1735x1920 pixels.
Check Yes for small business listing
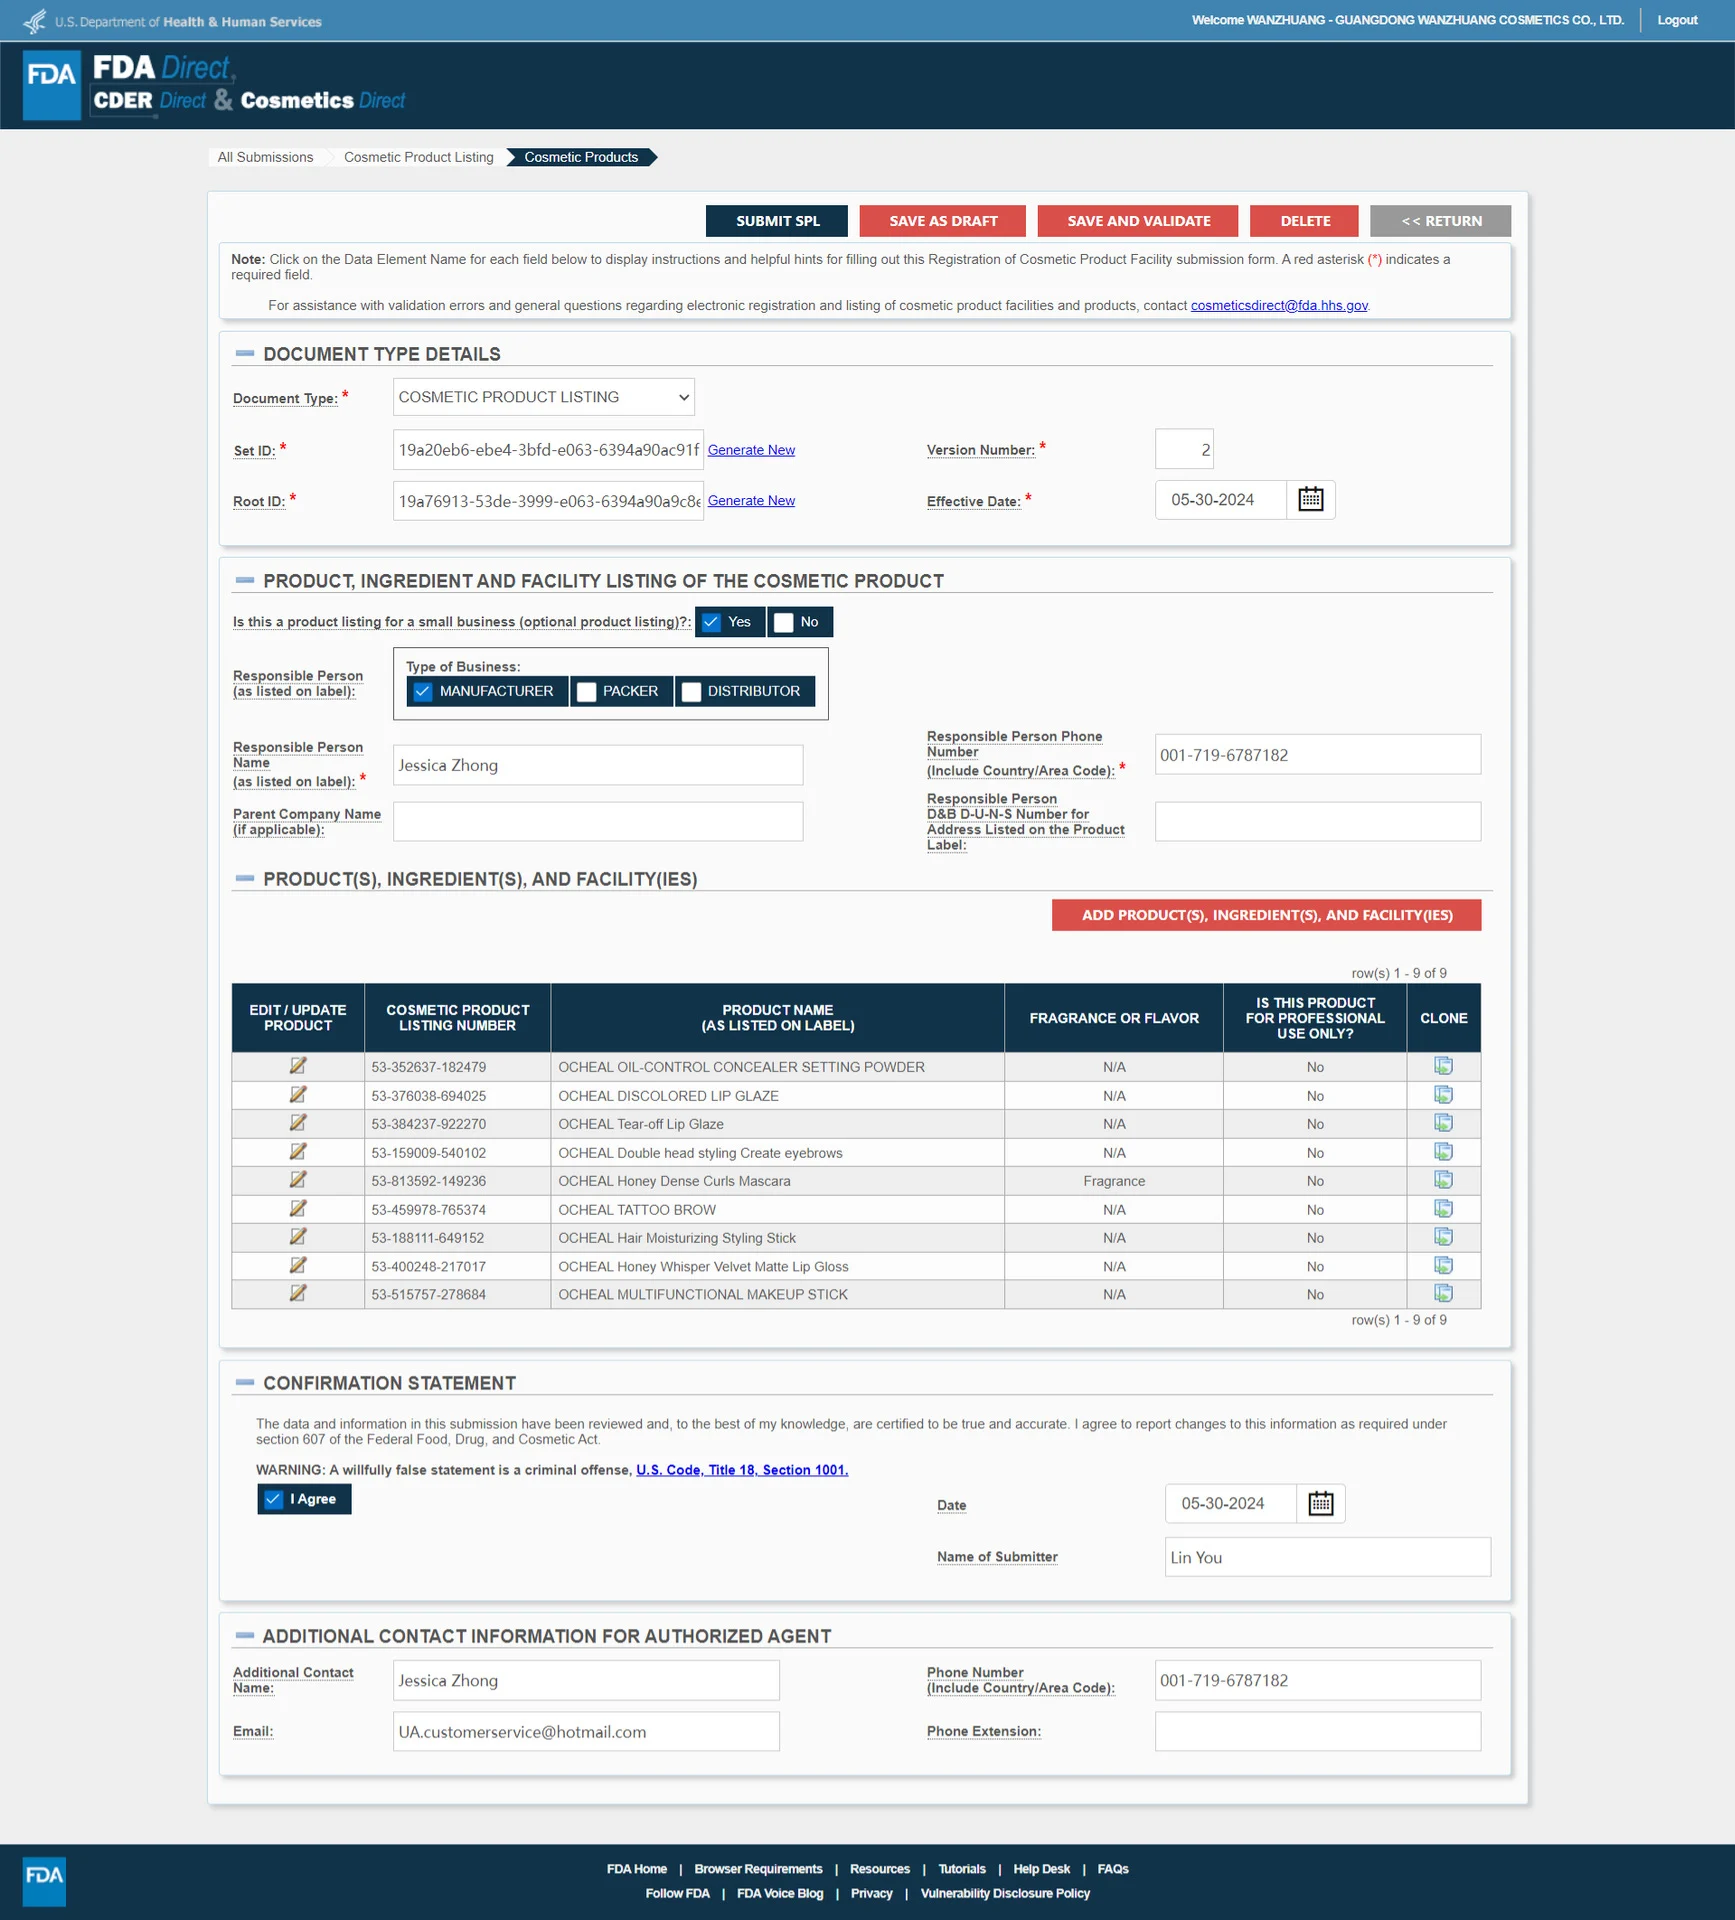[x=711, y=622]
